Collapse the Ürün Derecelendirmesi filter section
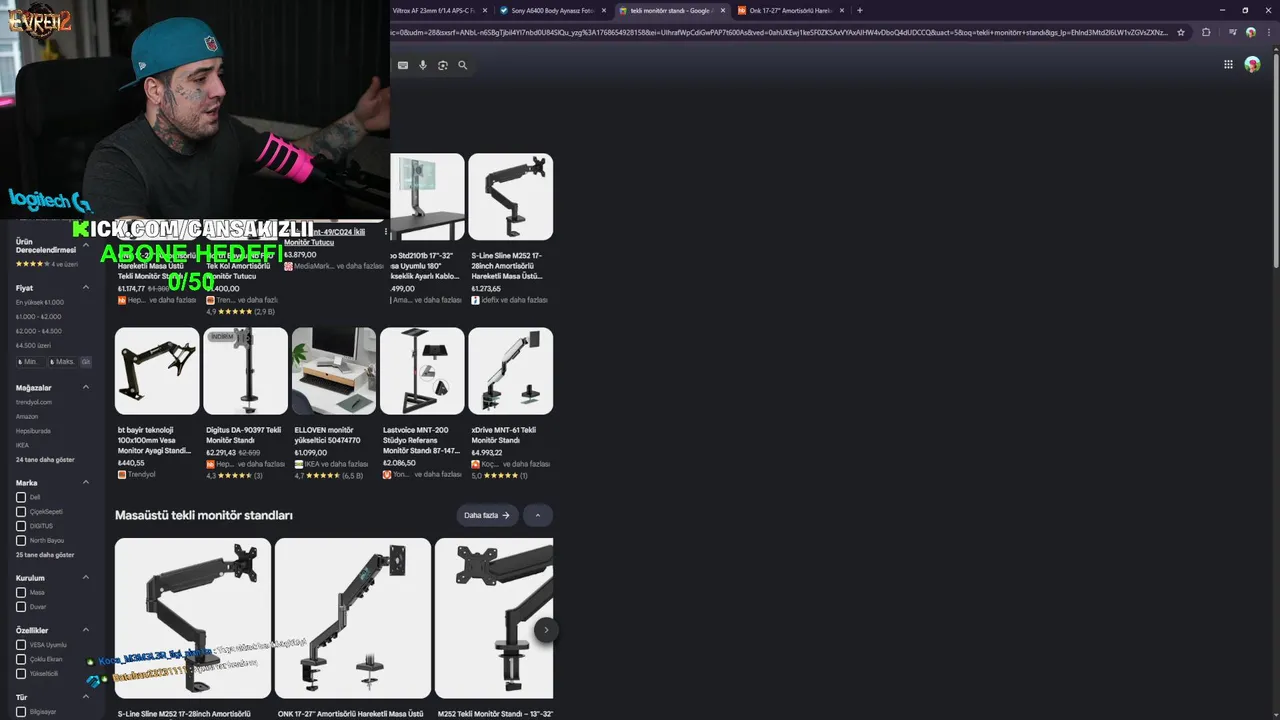 click(x=86, y=245)
